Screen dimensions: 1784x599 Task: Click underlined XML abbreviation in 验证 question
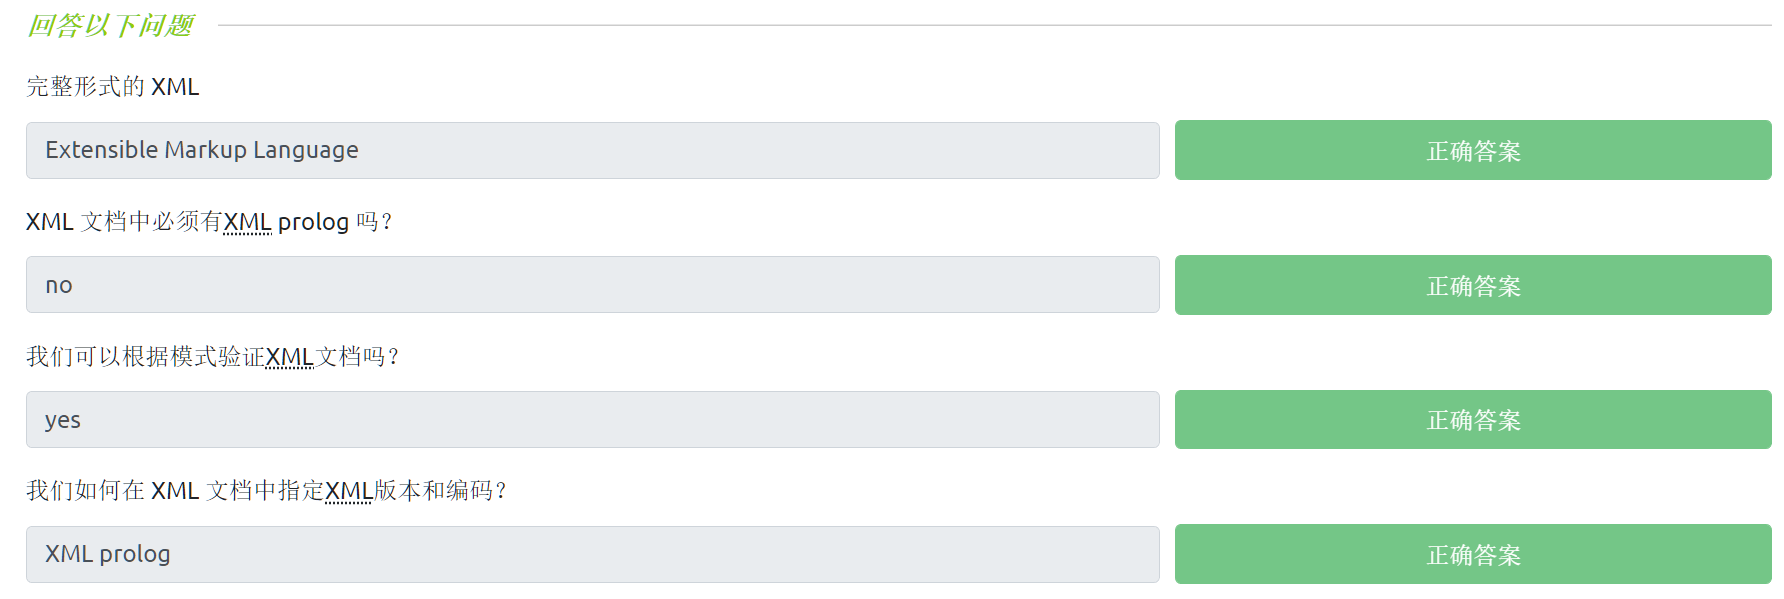point(290,357)
